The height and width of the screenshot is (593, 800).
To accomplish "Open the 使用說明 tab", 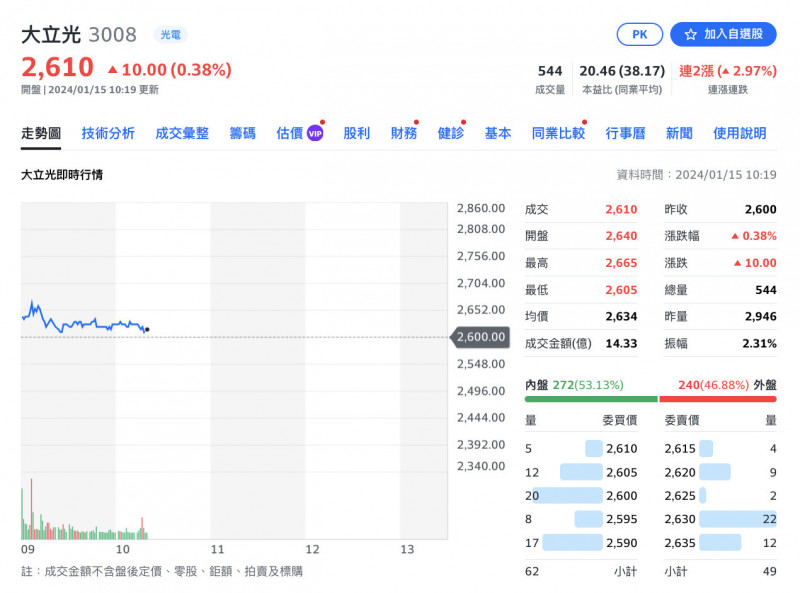I will pos(740,134).
